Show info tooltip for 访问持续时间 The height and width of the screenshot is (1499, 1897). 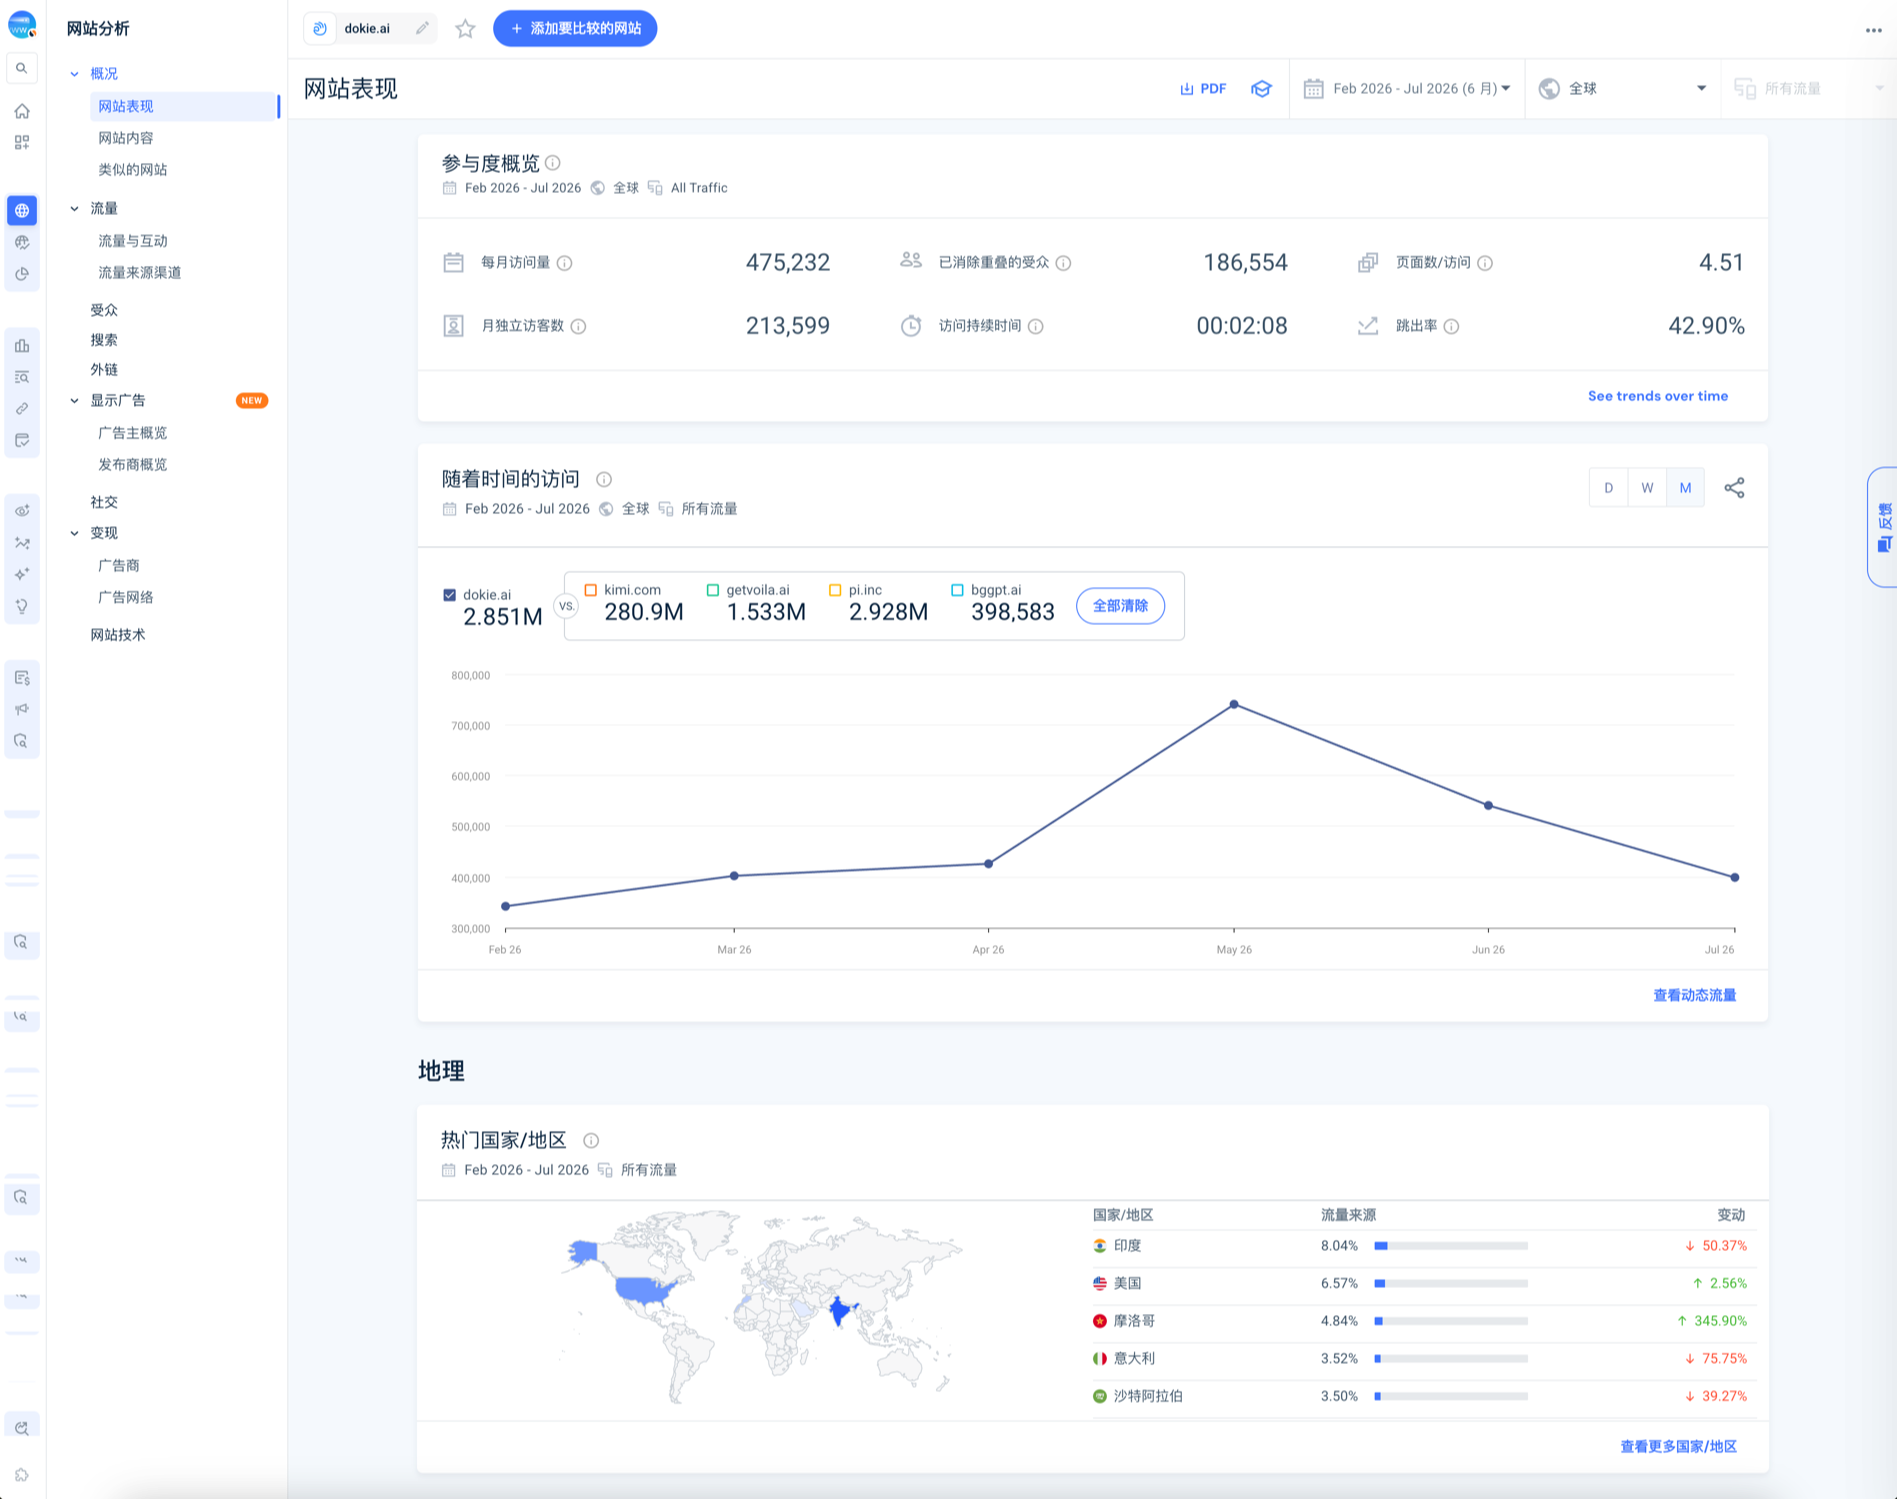(1036, 326)
